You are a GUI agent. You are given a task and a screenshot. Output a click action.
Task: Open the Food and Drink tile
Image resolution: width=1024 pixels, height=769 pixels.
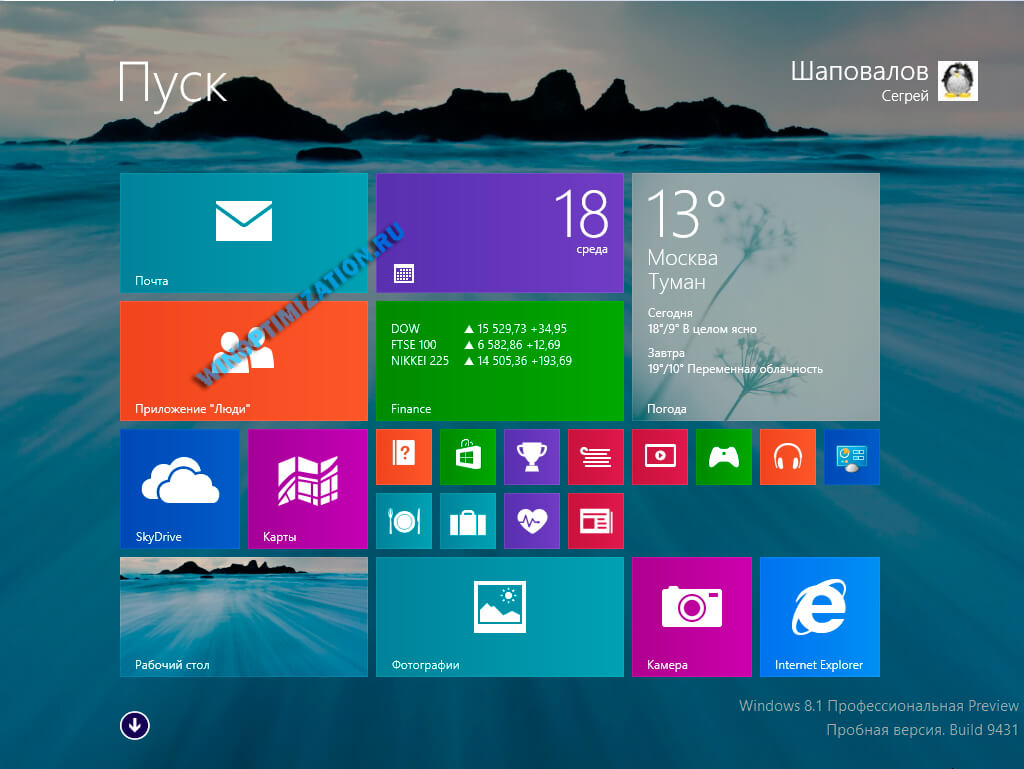pos(404,521)
